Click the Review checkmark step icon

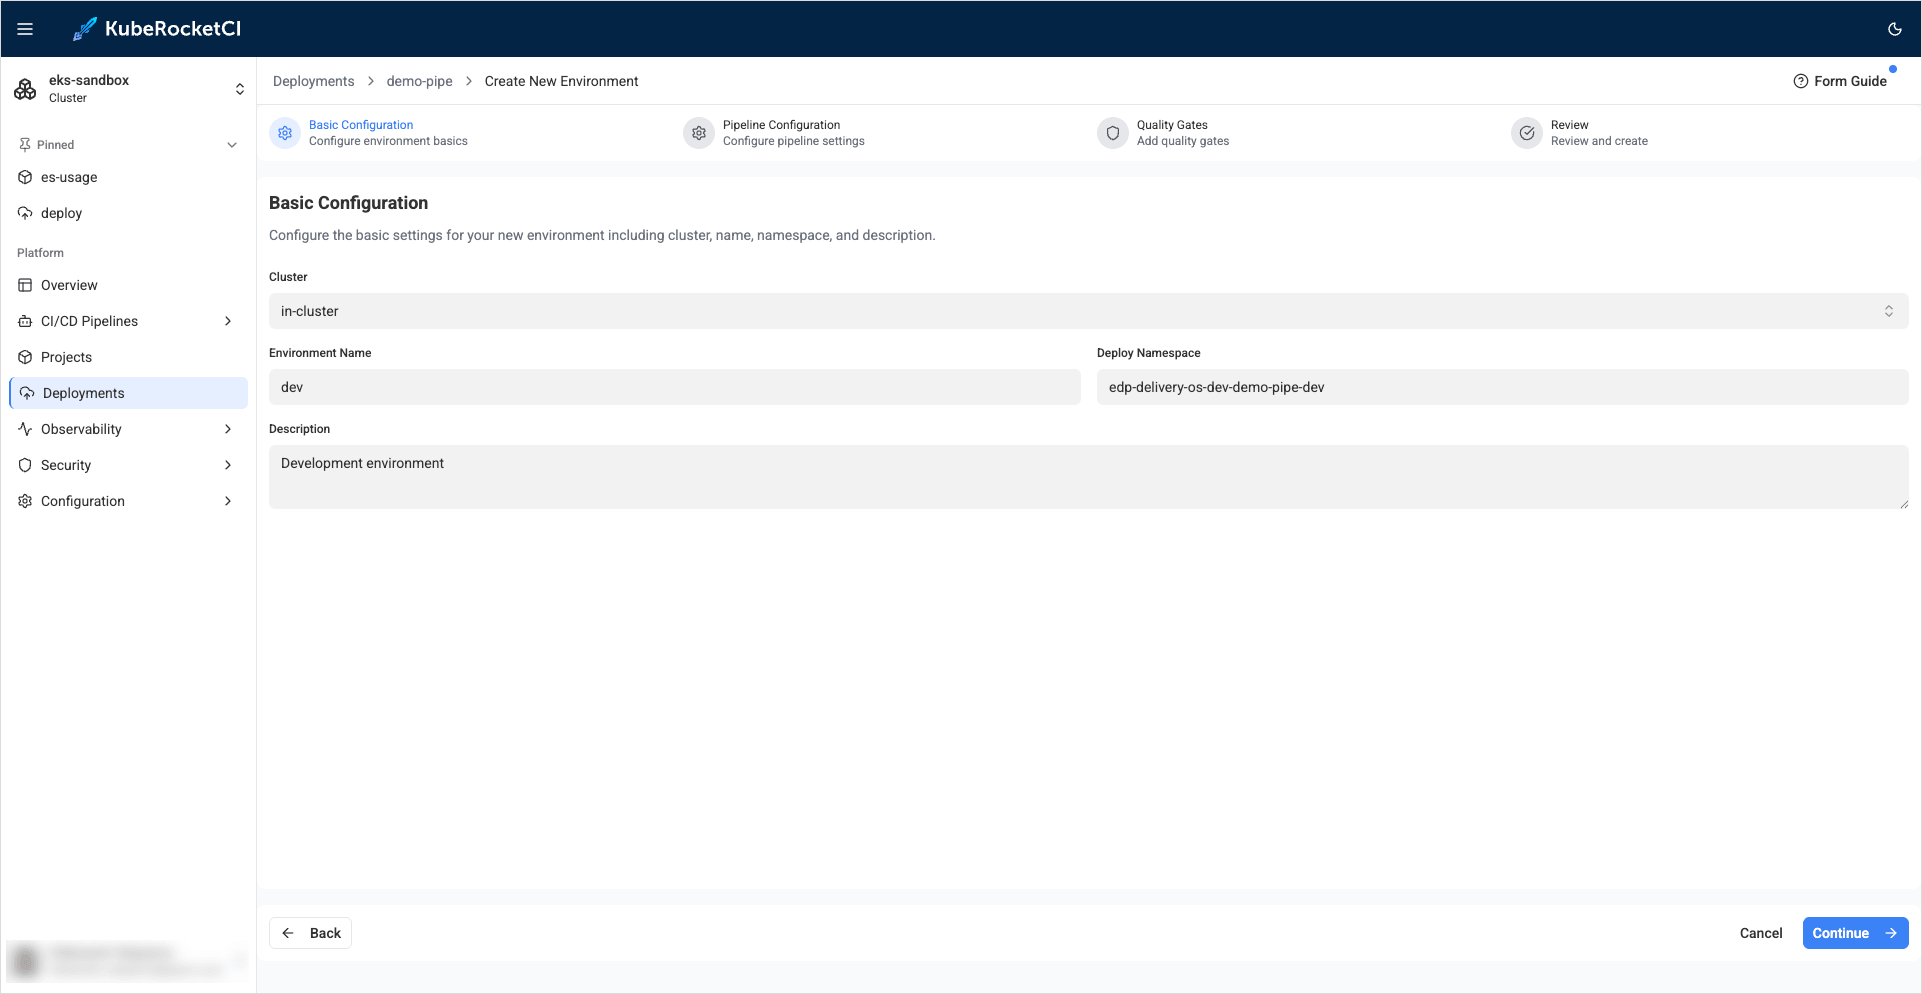click(1526, 133)
